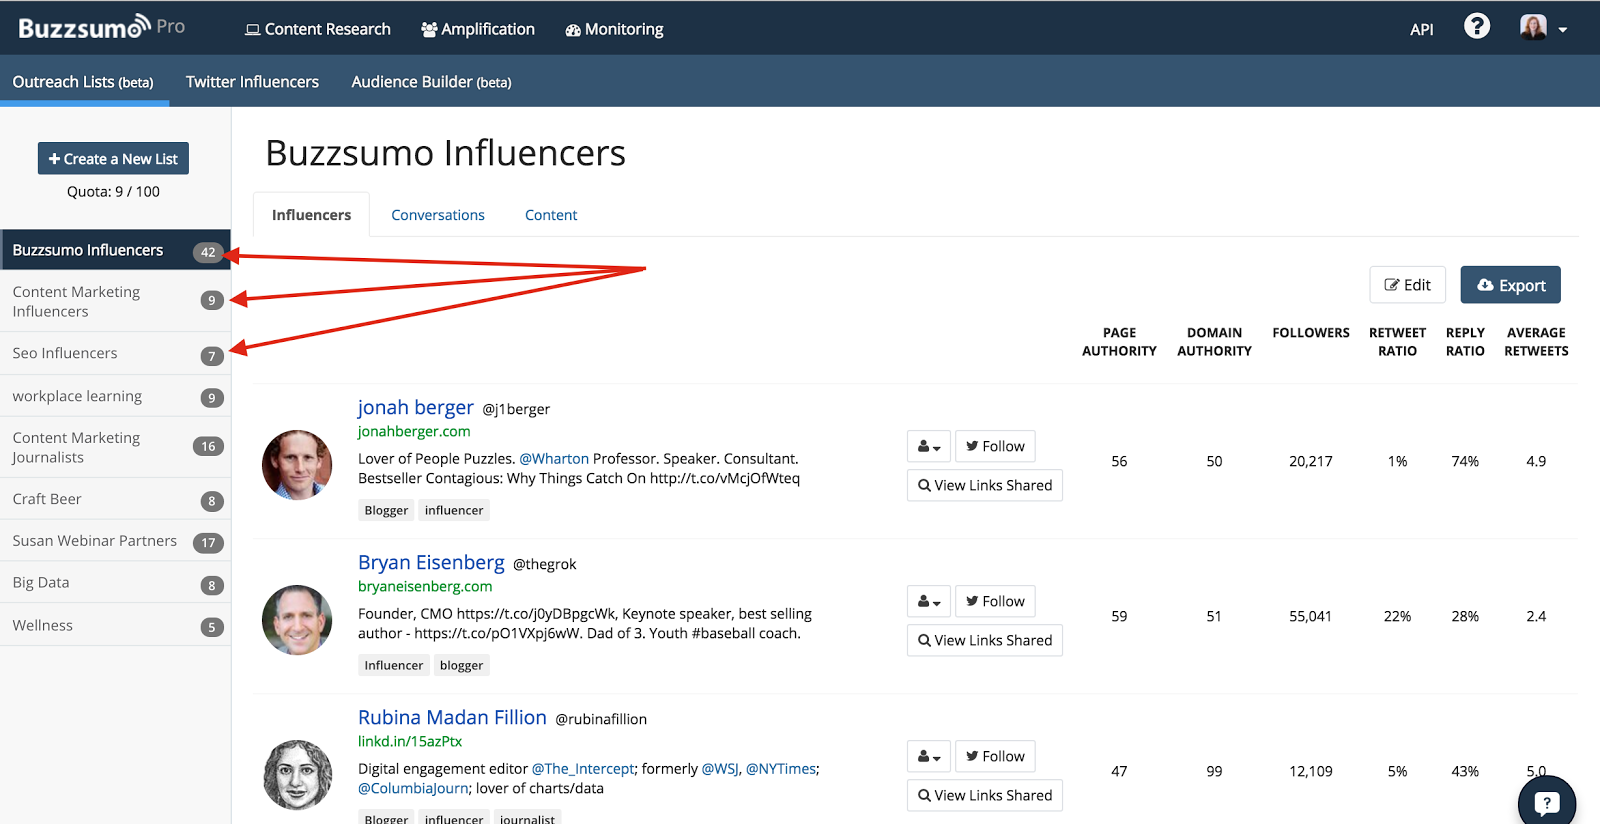The image size is (1600, 824).
Task: Open Rubina Madan Fillion profile link
Action: [x=452, y=717]
